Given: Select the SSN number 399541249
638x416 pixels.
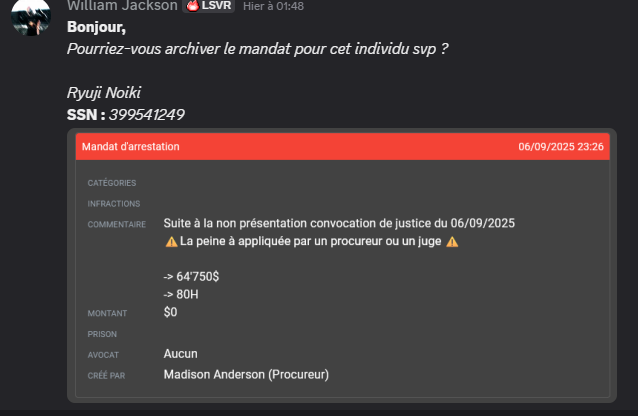Looking at the screenshot, I should click(x=147, y=115).
